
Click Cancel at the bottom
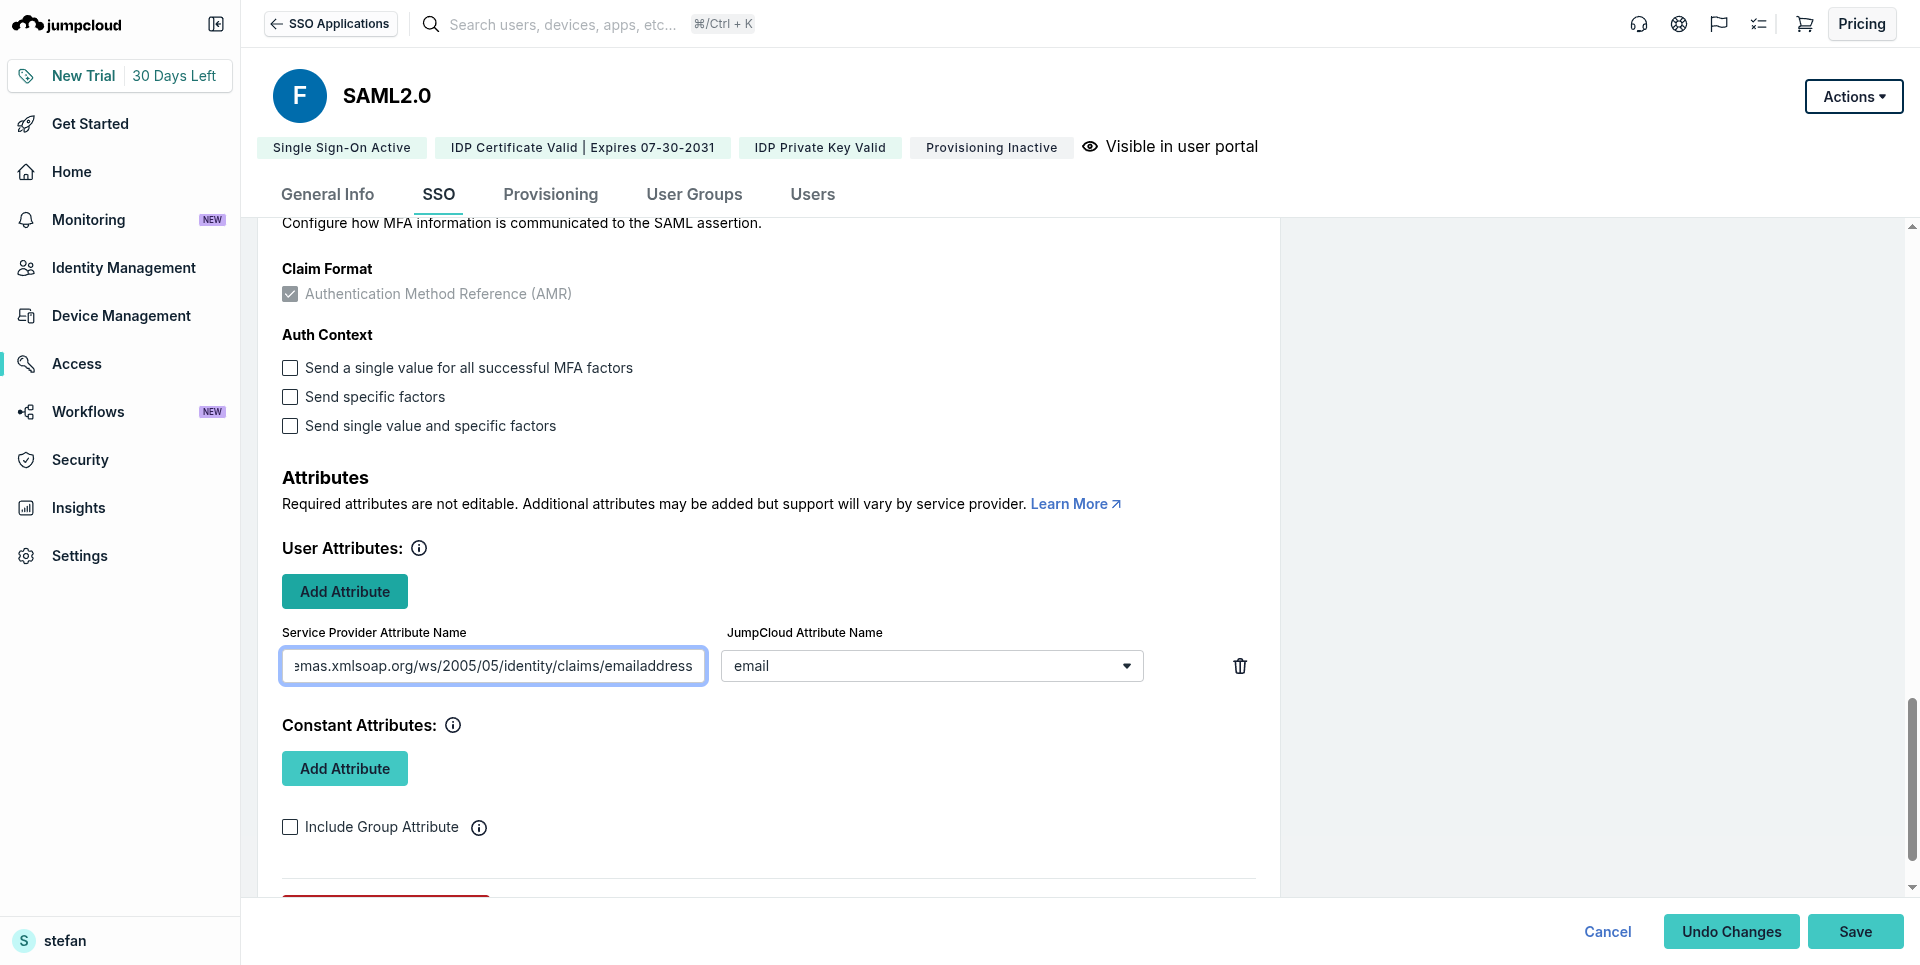1608,932
